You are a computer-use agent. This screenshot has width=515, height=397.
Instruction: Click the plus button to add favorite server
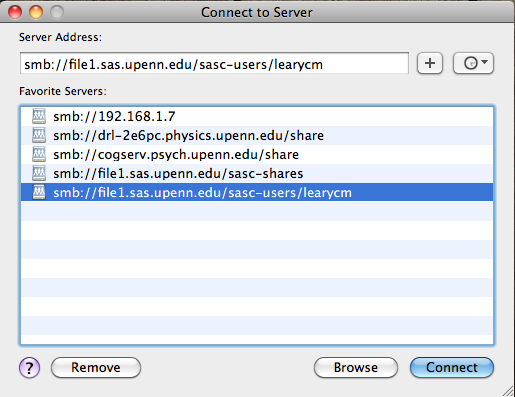click(x=430, y=63)
